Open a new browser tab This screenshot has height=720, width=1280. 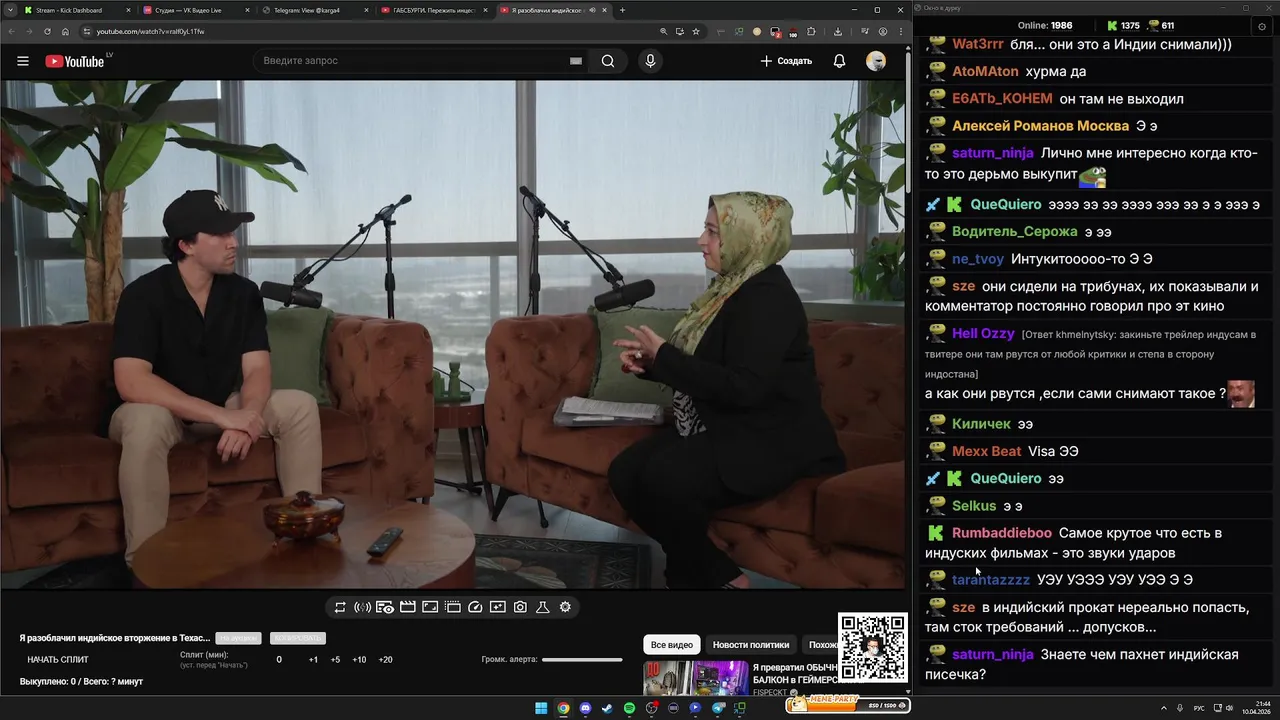pyautogui.click(x=622, y=10)
